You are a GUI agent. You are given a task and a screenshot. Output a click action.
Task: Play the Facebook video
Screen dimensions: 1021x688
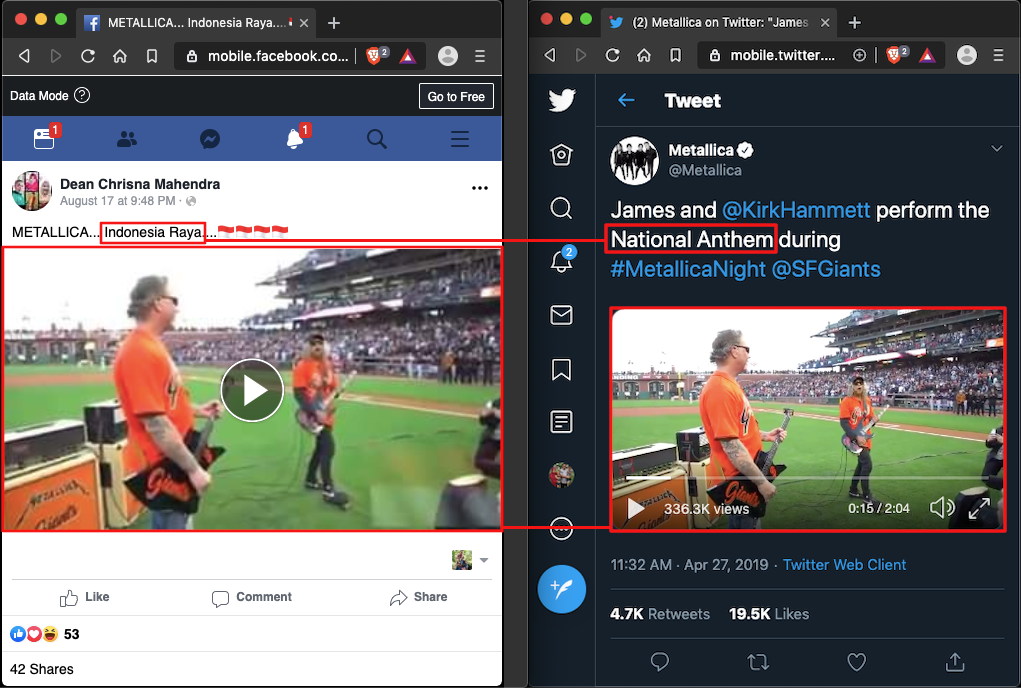click(252, 390)
